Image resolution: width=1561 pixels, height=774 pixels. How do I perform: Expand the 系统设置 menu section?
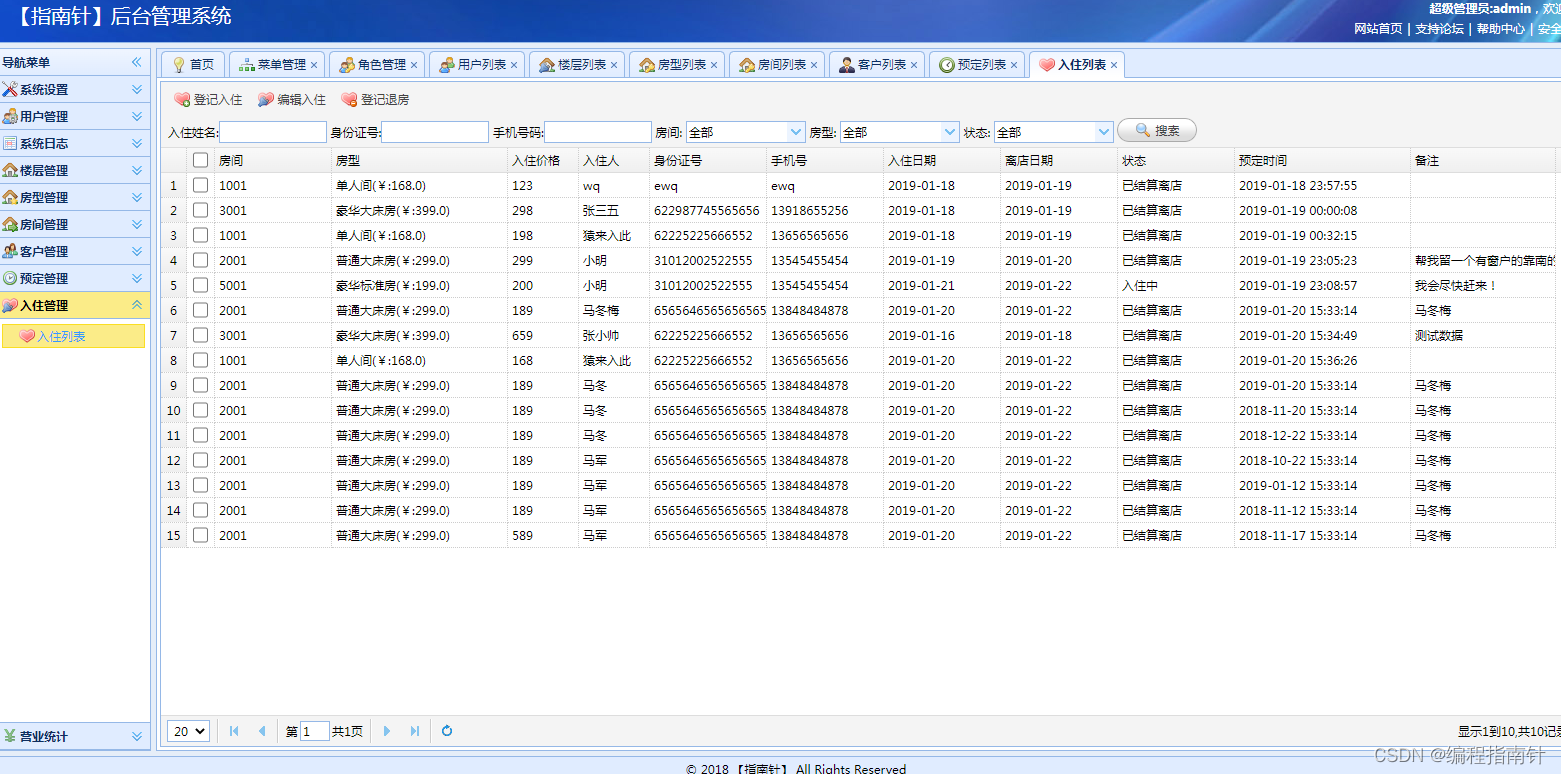[75, 89]
